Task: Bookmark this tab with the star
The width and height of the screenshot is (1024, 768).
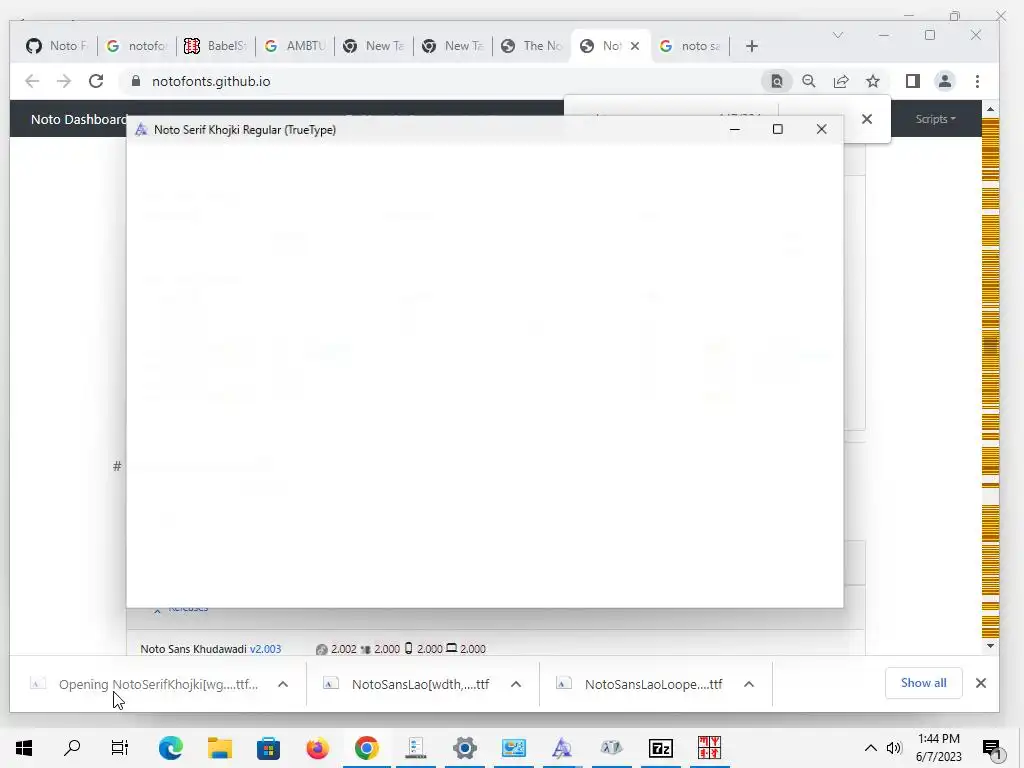Action: coord(872,81)
